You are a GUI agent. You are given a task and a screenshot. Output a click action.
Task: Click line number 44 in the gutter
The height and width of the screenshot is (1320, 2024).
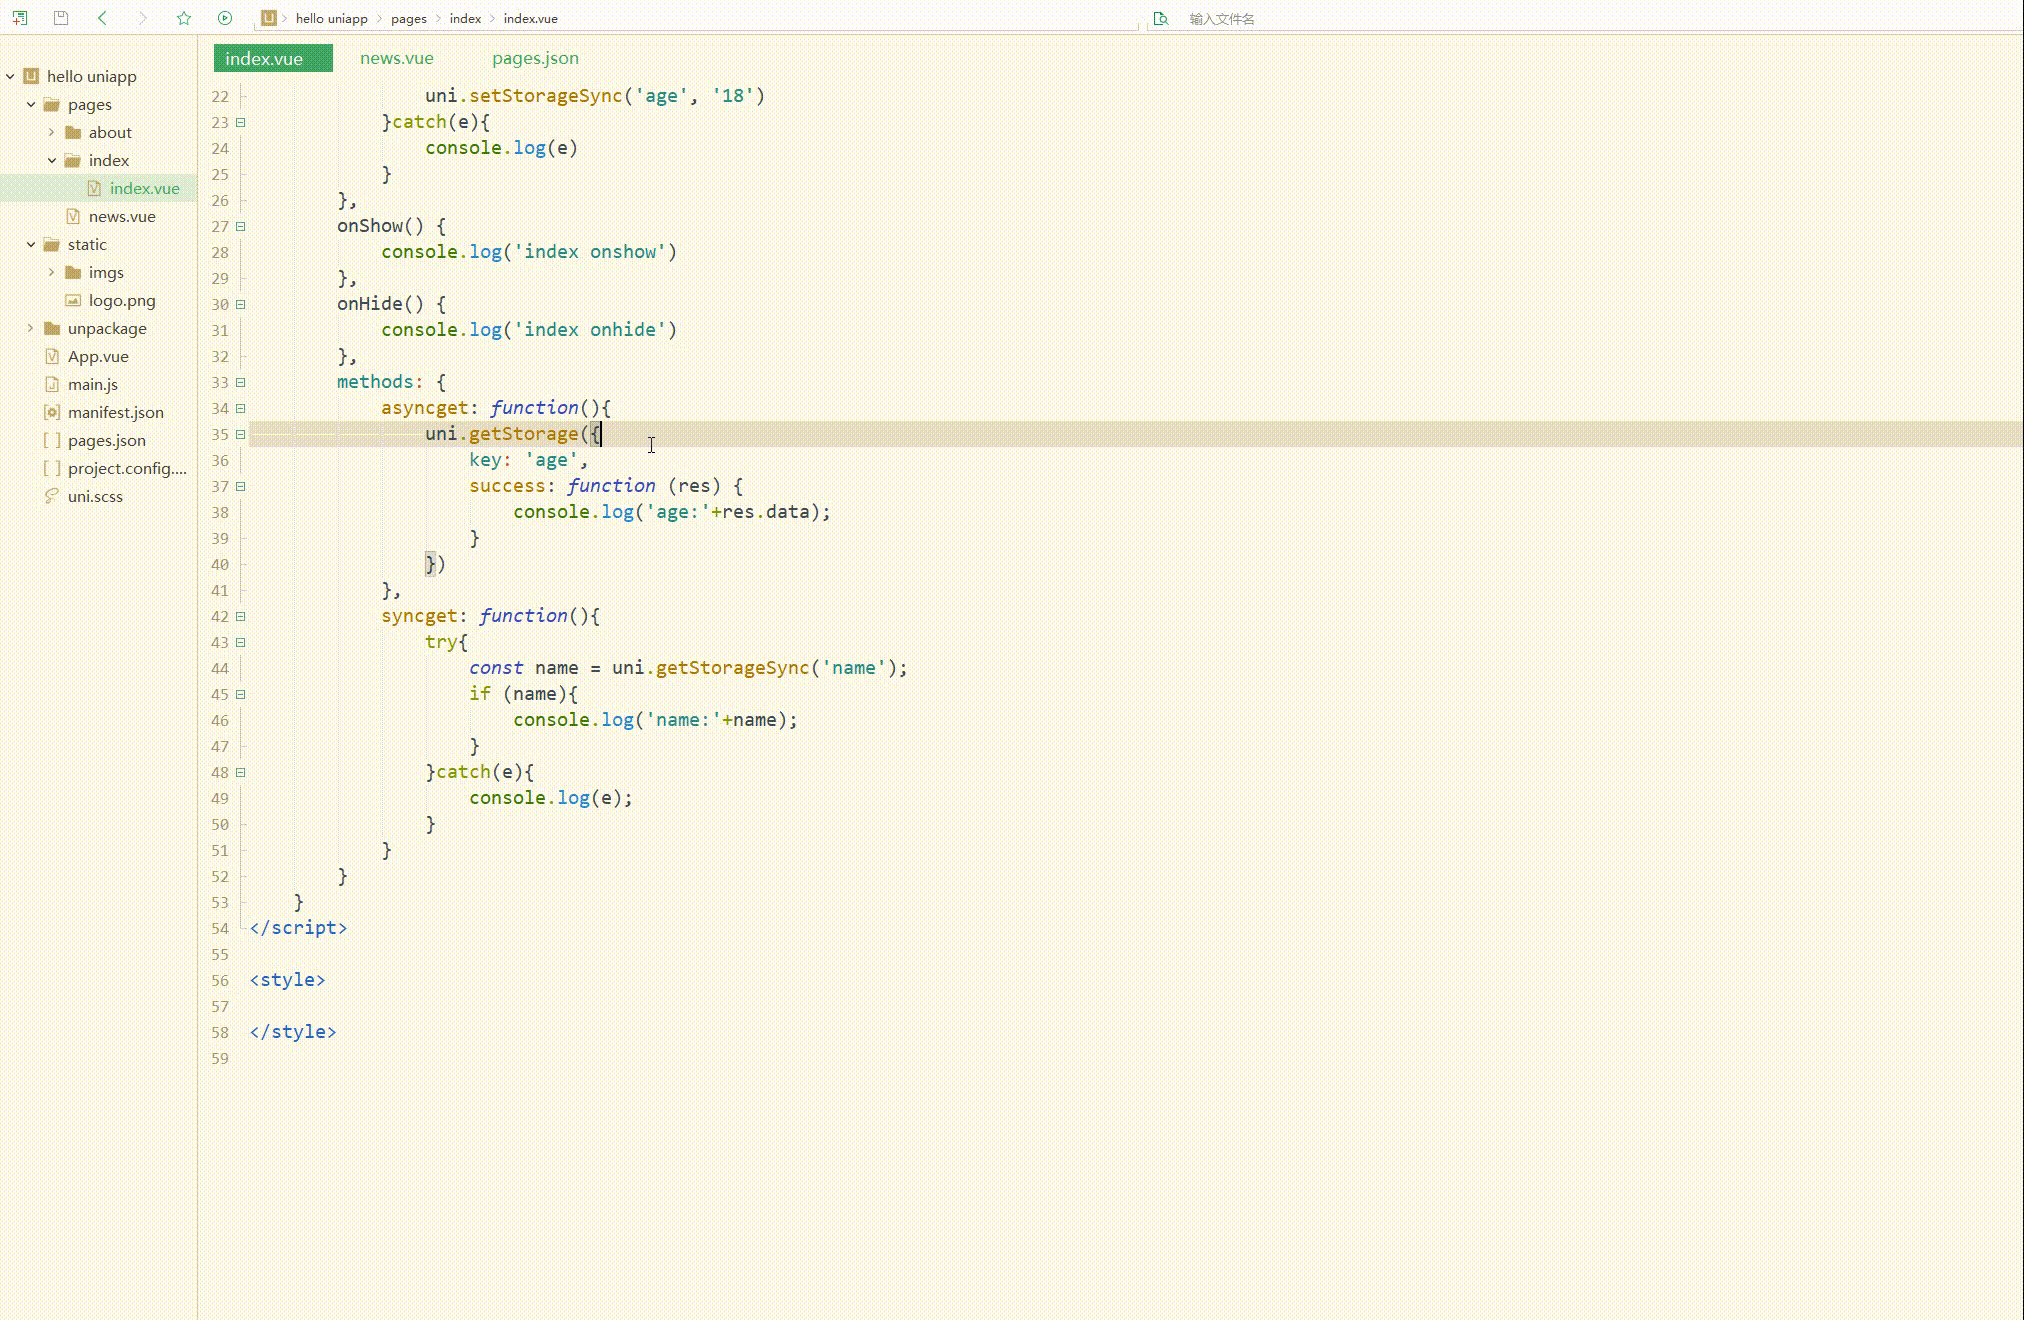click(220, 668)
